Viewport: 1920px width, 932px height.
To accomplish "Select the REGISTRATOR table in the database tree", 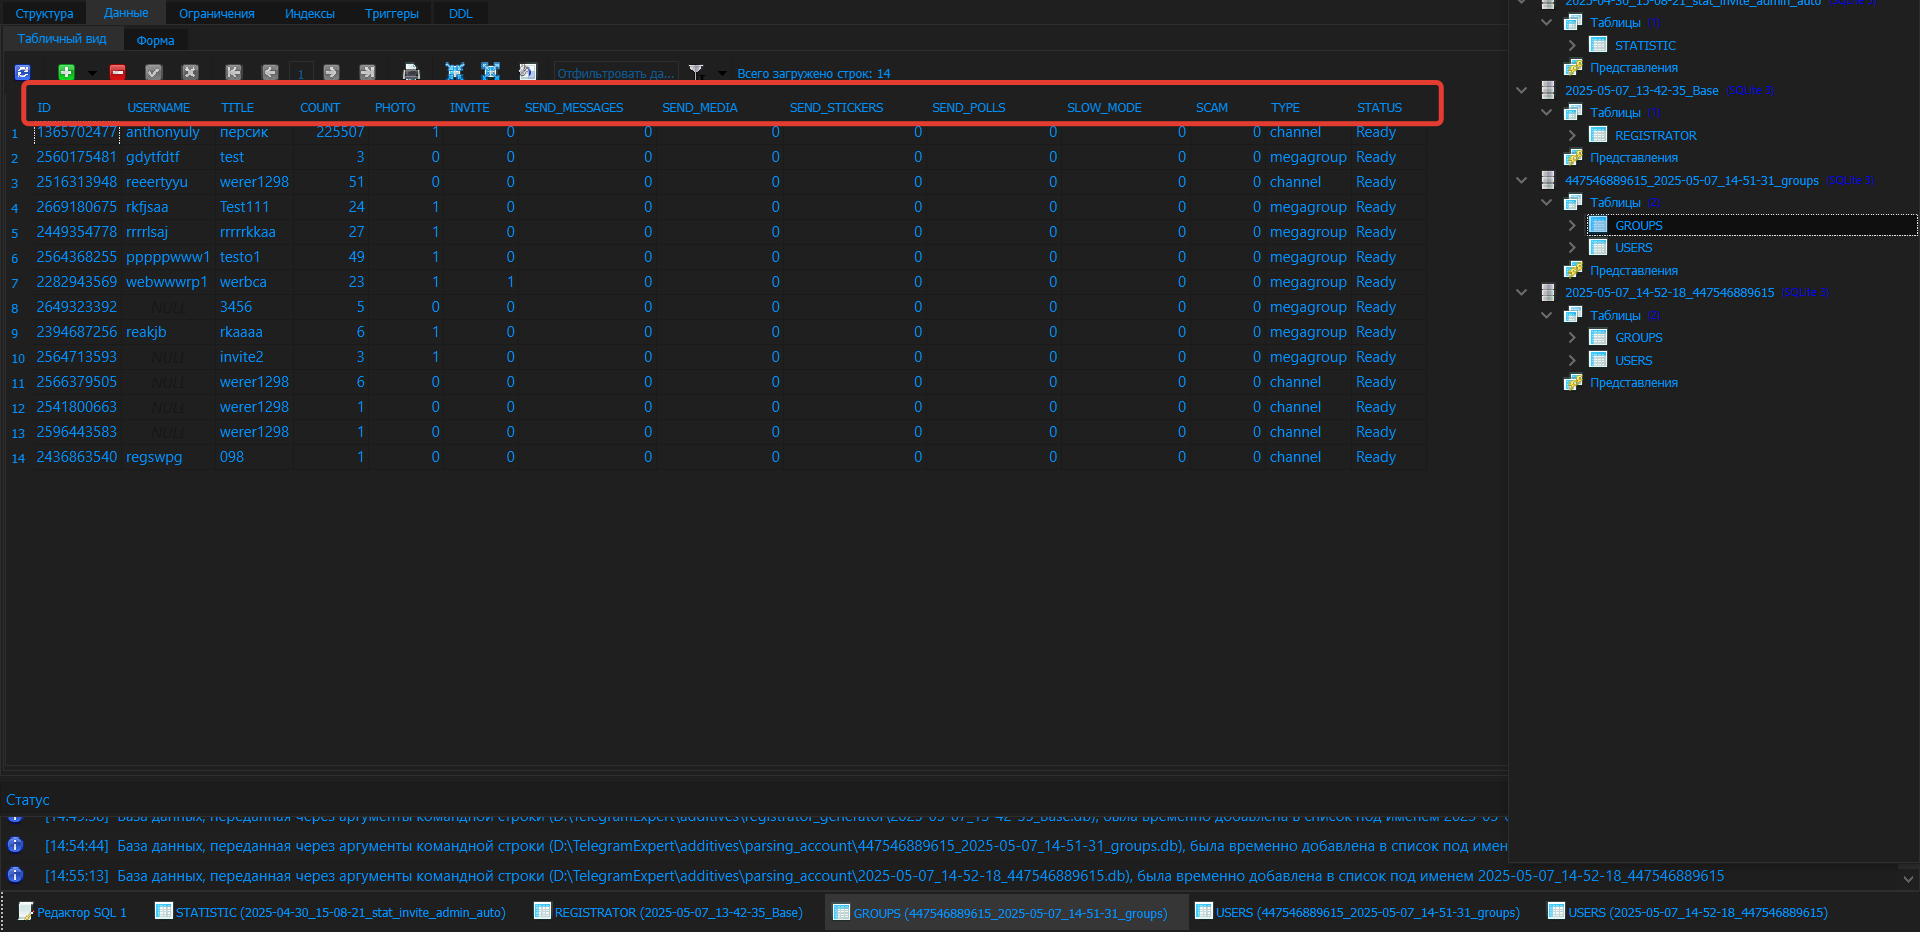I will (x=1655, y=134).
